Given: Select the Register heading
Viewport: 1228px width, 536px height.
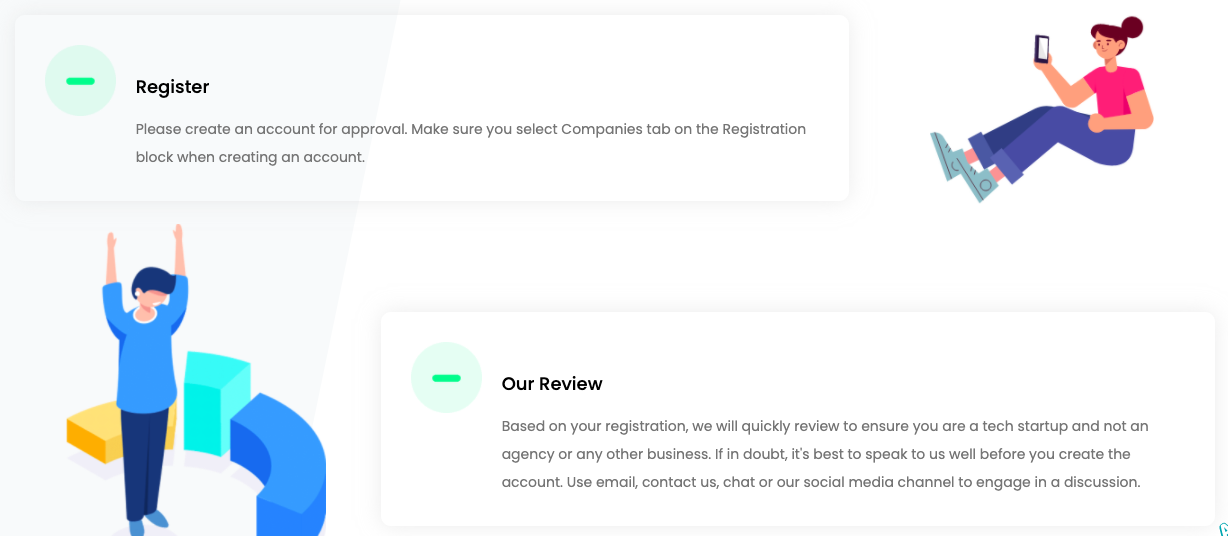Looking at the screenshot, I should click(173, 87).
